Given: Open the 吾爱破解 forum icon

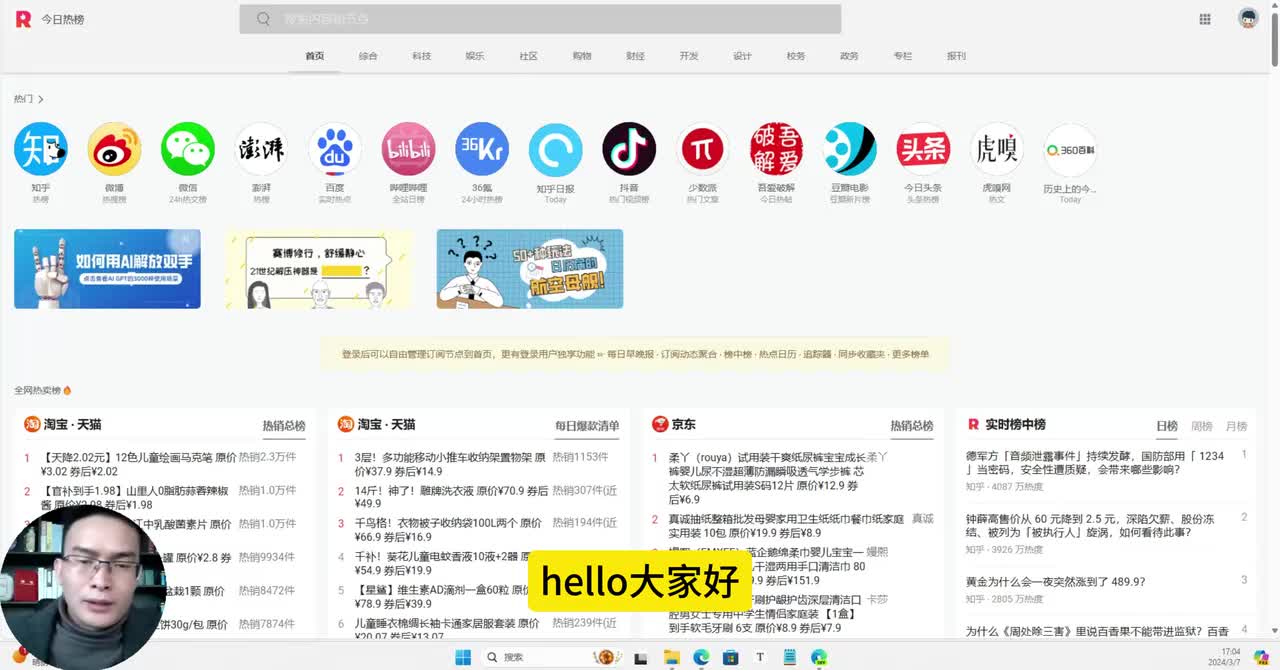Looking at the screenshot, I should click(x=776, y=149).
